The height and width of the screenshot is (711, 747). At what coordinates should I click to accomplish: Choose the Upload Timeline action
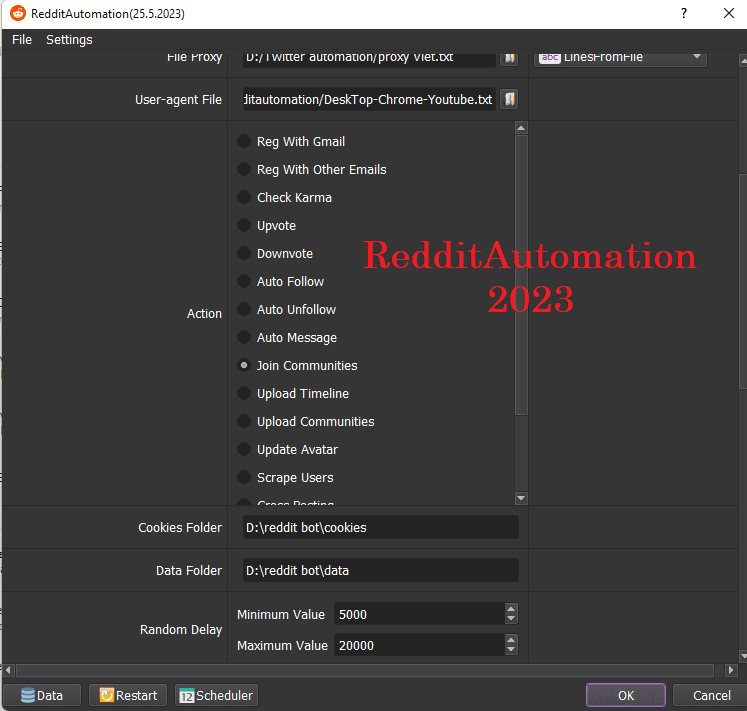[x=244, y=393]
